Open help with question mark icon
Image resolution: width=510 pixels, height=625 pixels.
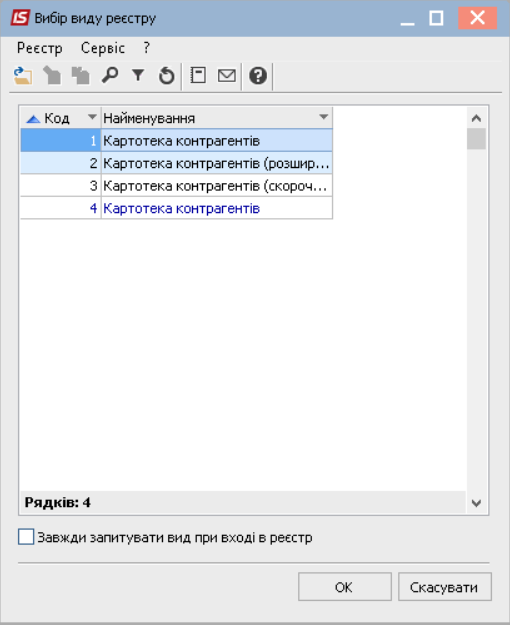[x=258, y=75]
